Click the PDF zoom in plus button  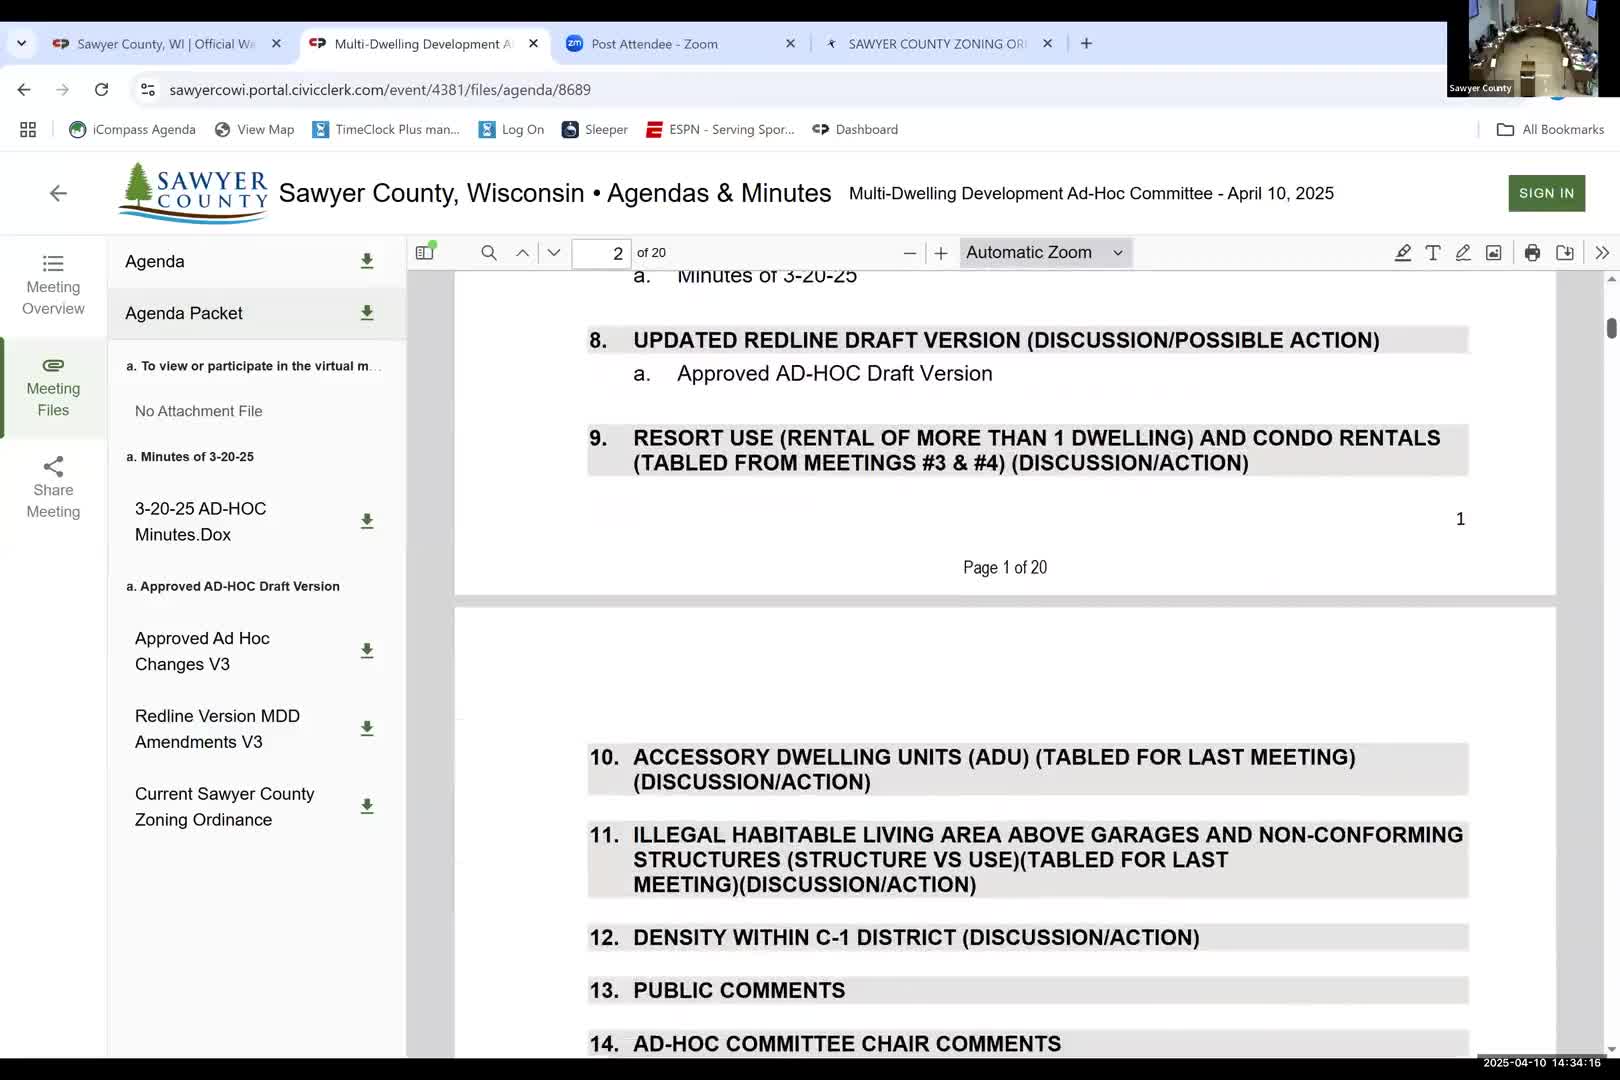[941, 253]
